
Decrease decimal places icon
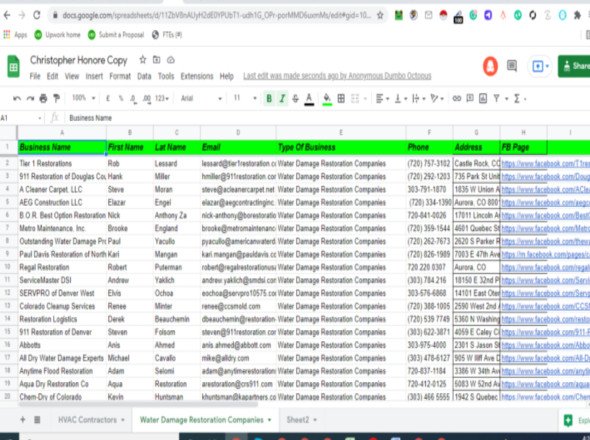point(133,99)
